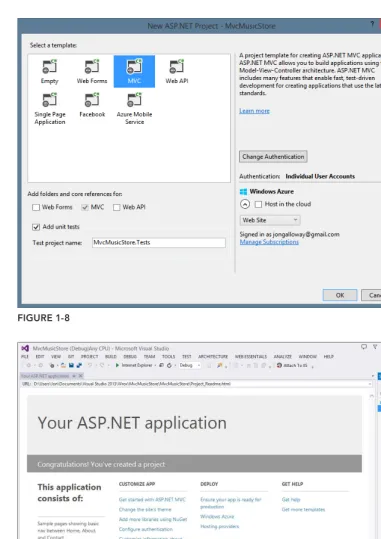381x539 pixels.
Task: Enable the Web Forms checkbox
Action: coord(36,207)
